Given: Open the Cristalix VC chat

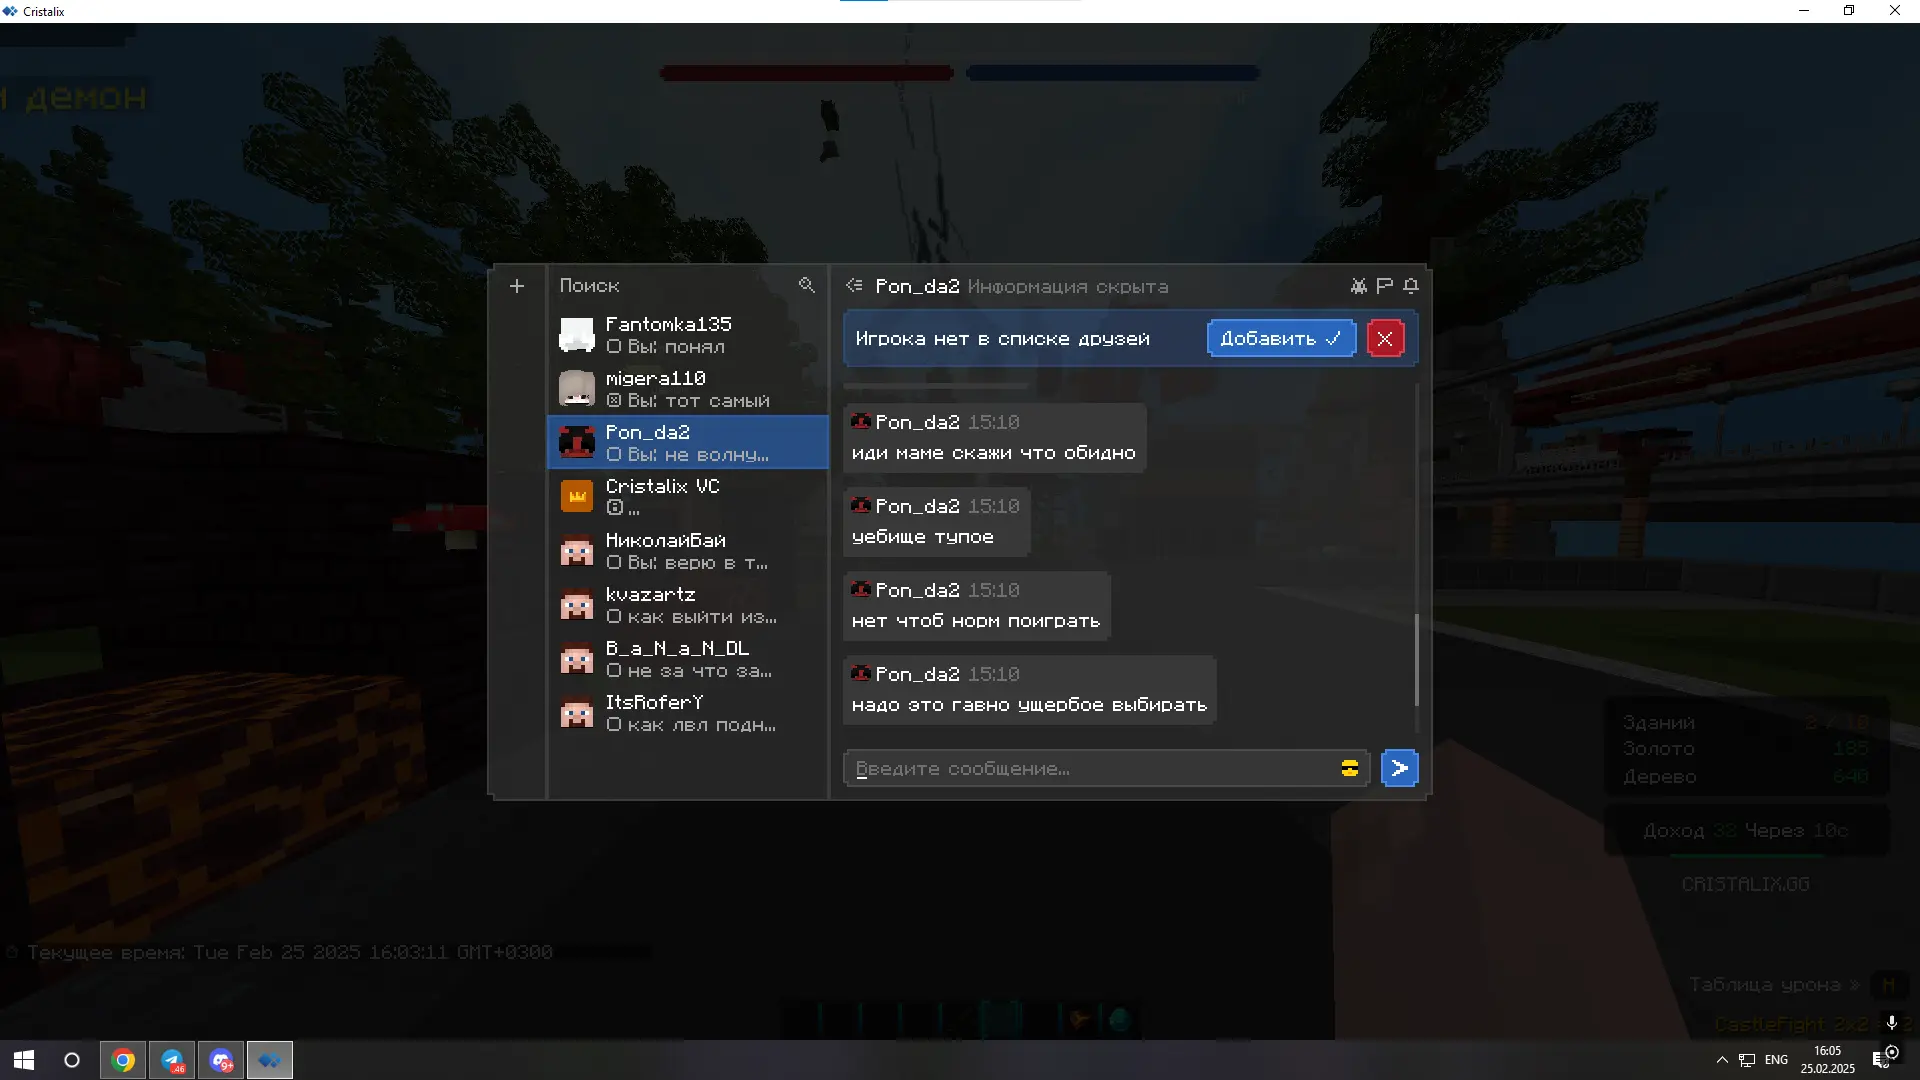Looking at the screenshot, I should pyautogui.click(x=688, y=496).
